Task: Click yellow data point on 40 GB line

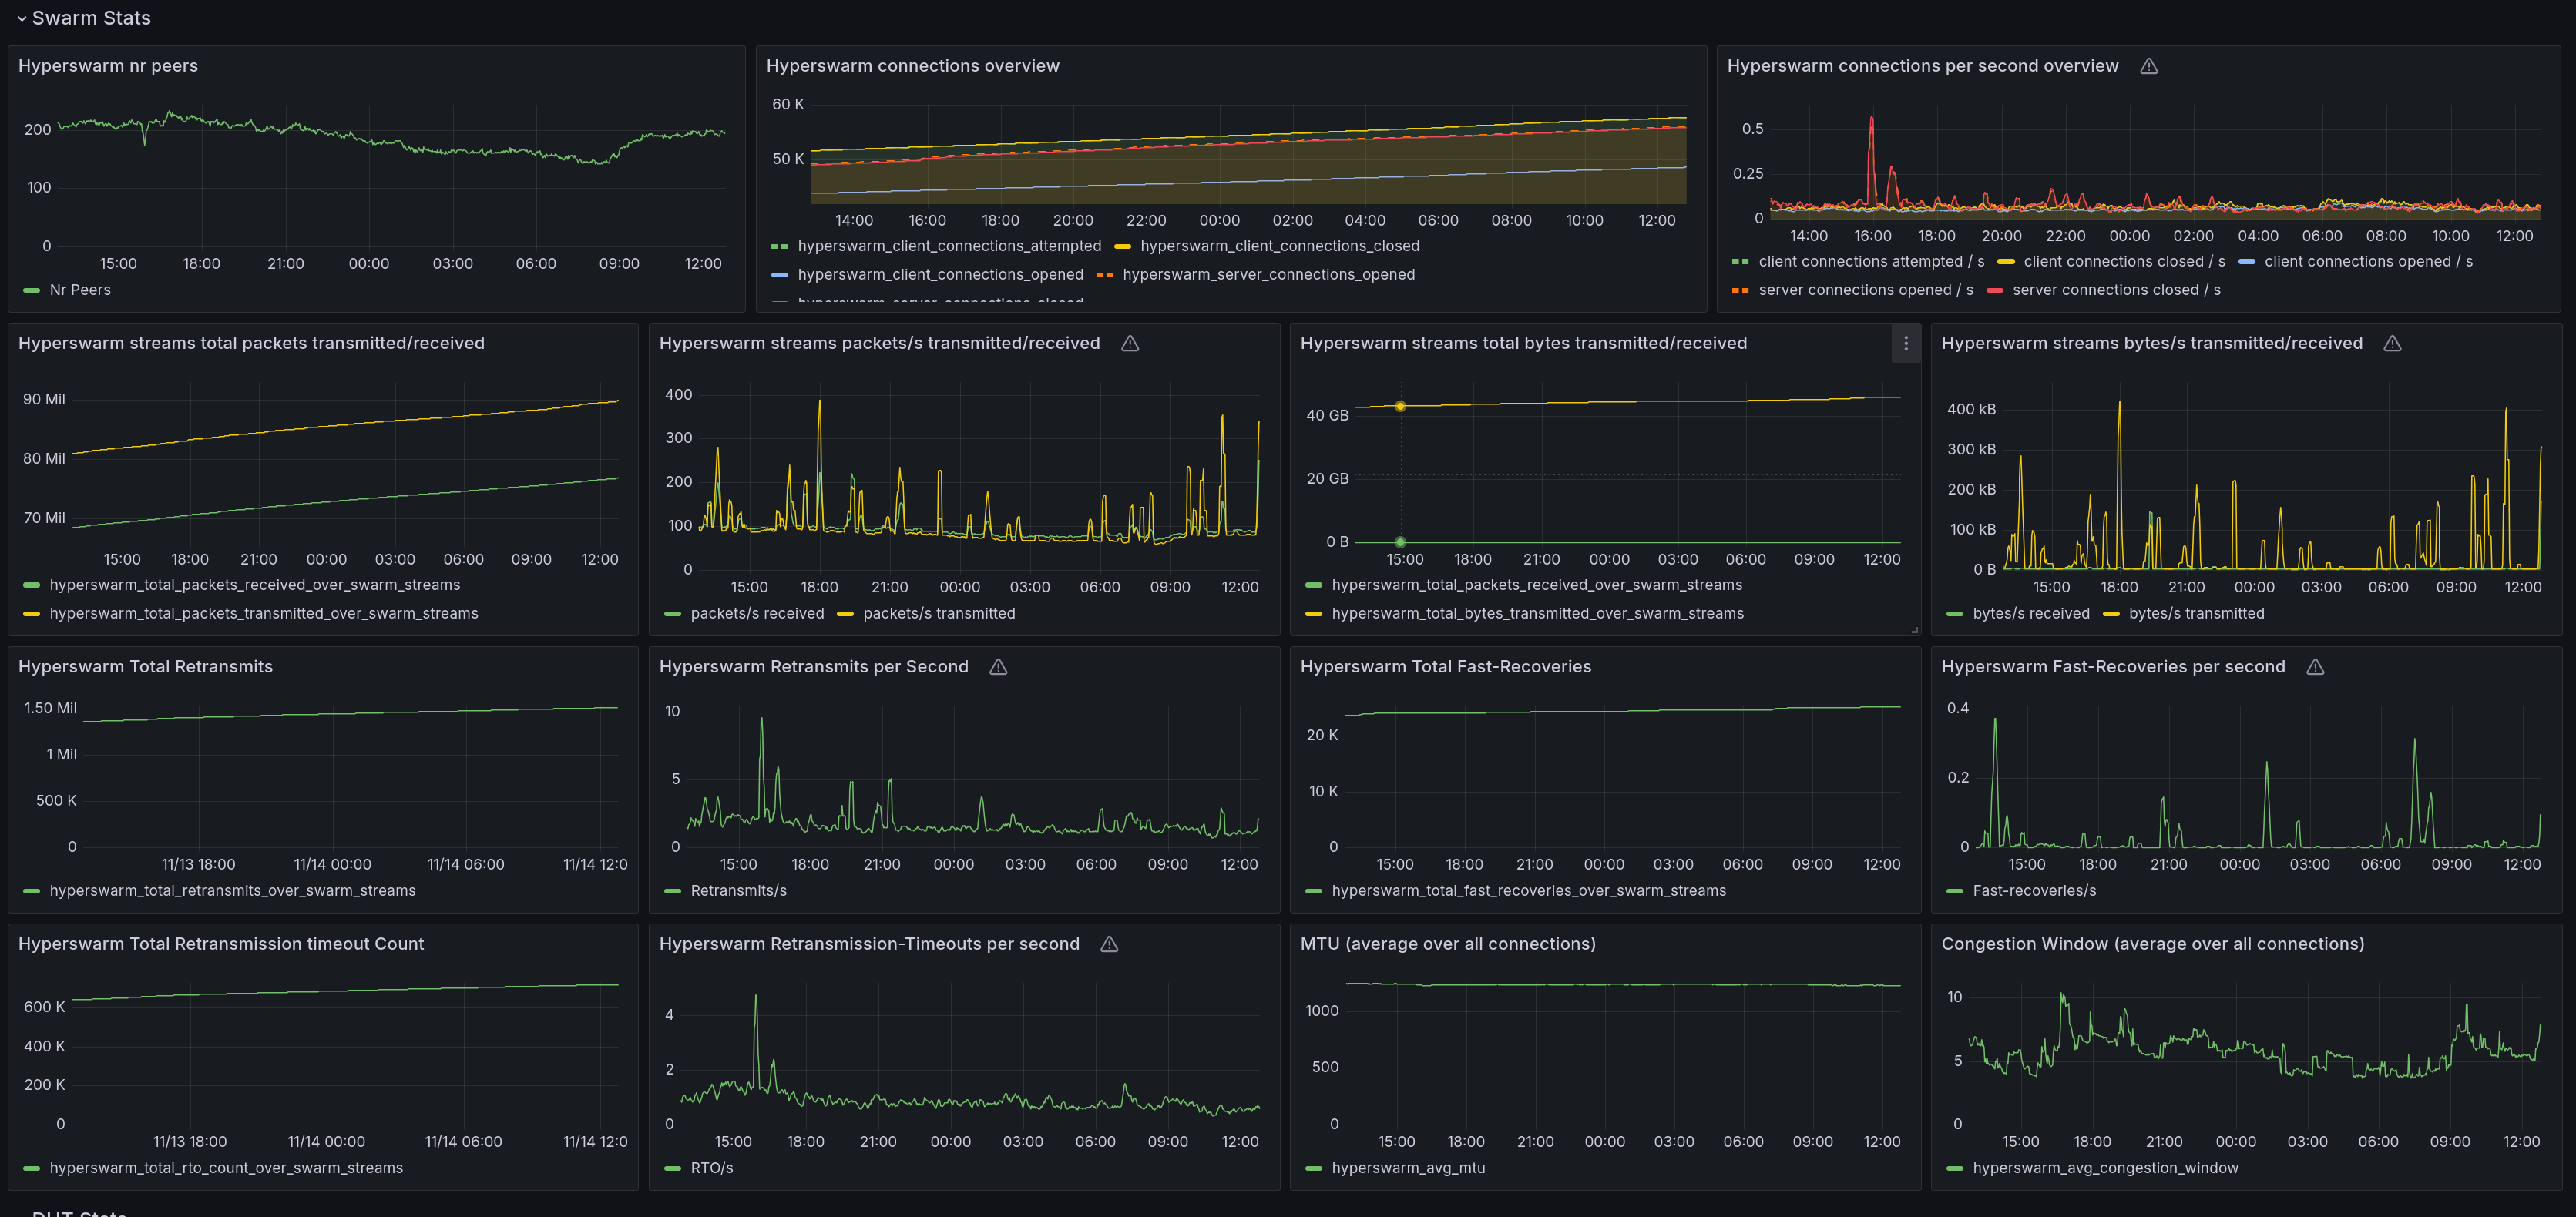Action: 1400,406
